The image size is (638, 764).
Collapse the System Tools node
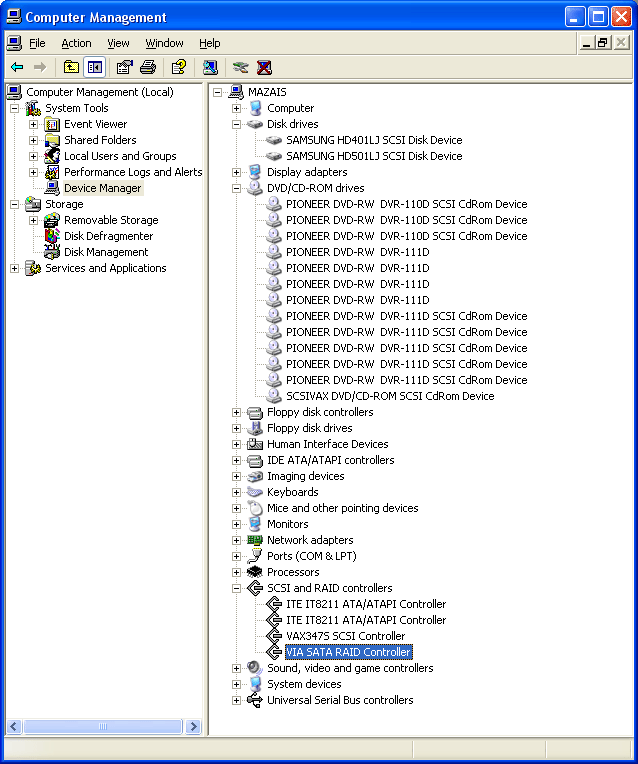coord(15,108)
